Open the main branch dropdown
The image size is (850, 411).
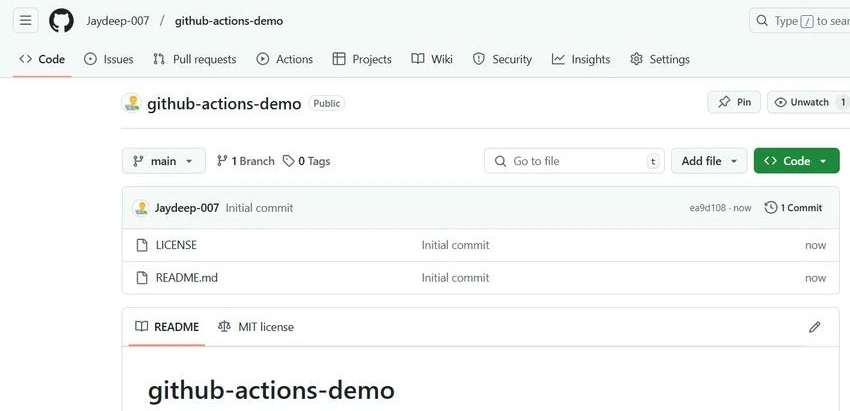tap(164, 161)
